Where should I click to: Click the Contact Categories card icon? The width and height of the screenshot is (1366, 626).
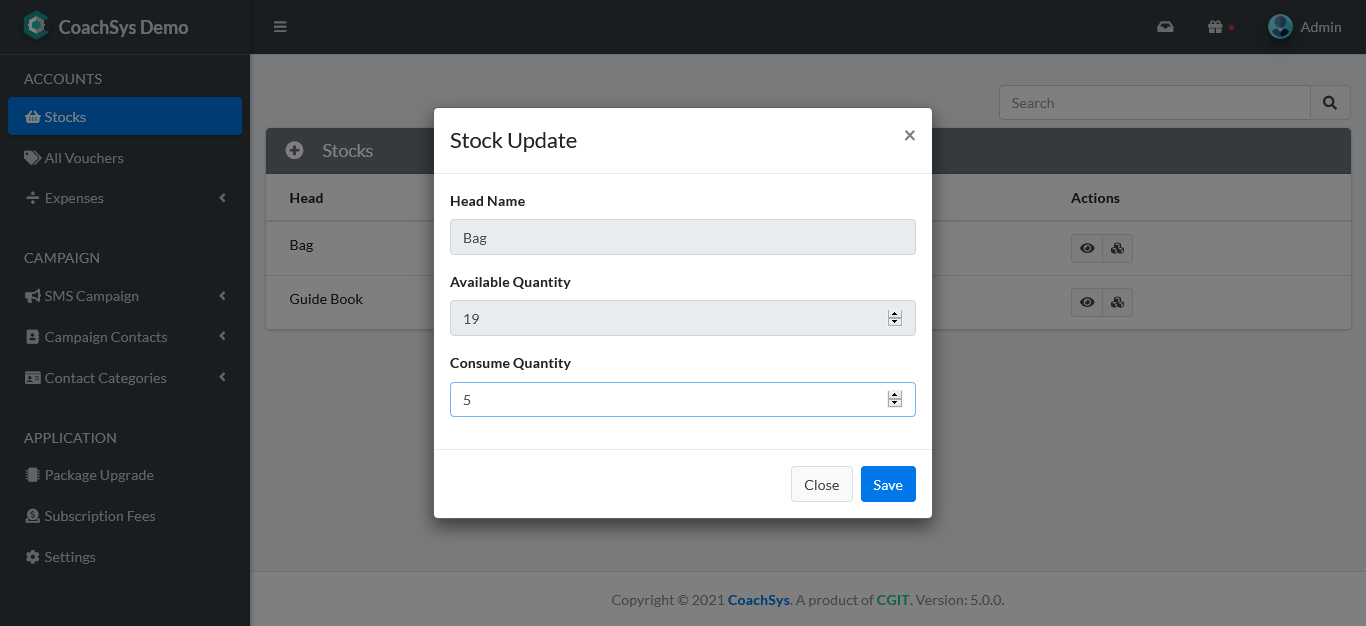32,378
